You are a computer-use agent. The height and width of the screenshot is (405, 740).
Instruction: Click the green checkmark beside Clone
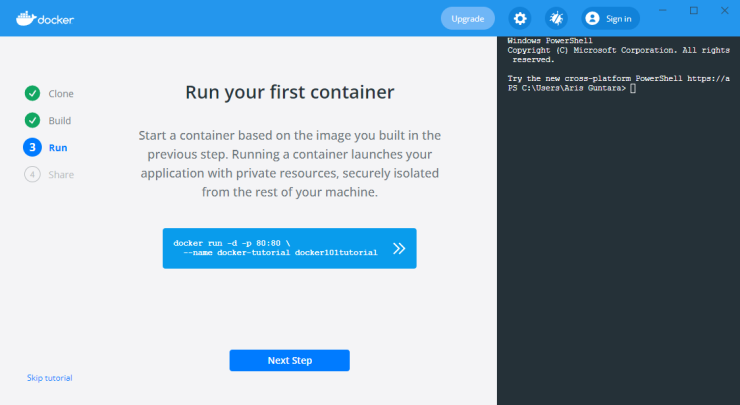[33, 93]
